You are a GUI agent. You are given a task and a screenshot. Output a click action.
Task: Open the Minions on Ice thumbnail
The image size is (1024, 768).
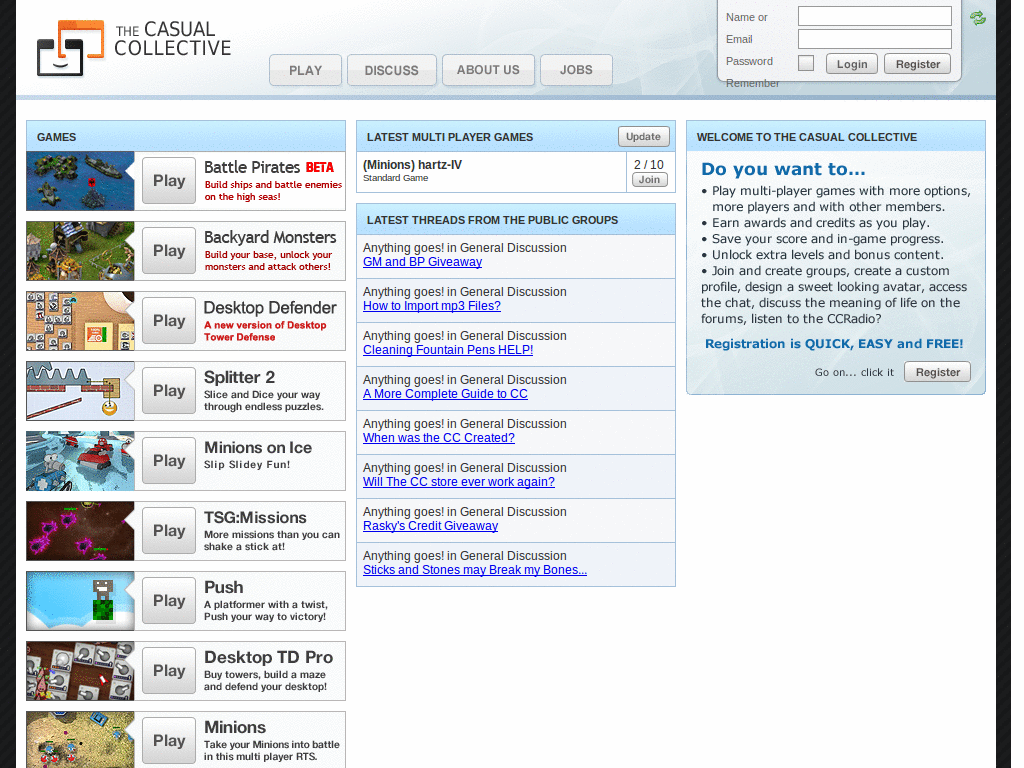(80, 460)
